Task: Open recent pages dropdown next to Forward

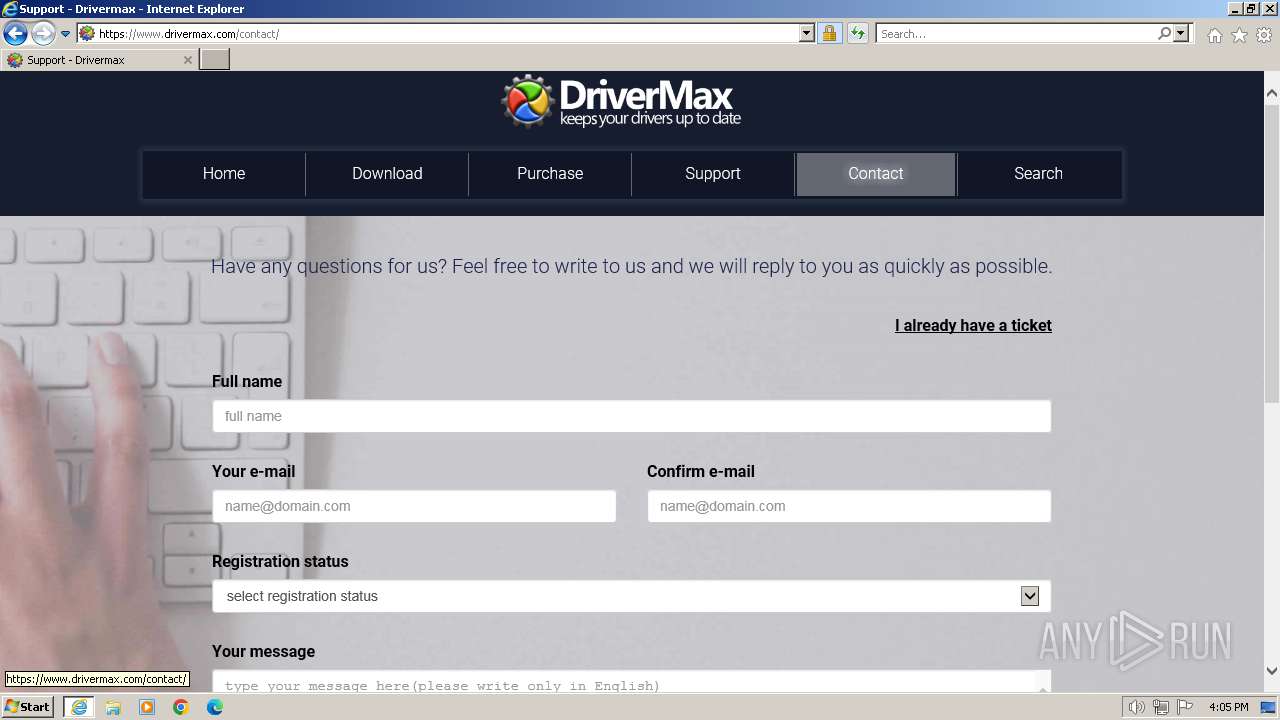Action: [x=65, y=34]
